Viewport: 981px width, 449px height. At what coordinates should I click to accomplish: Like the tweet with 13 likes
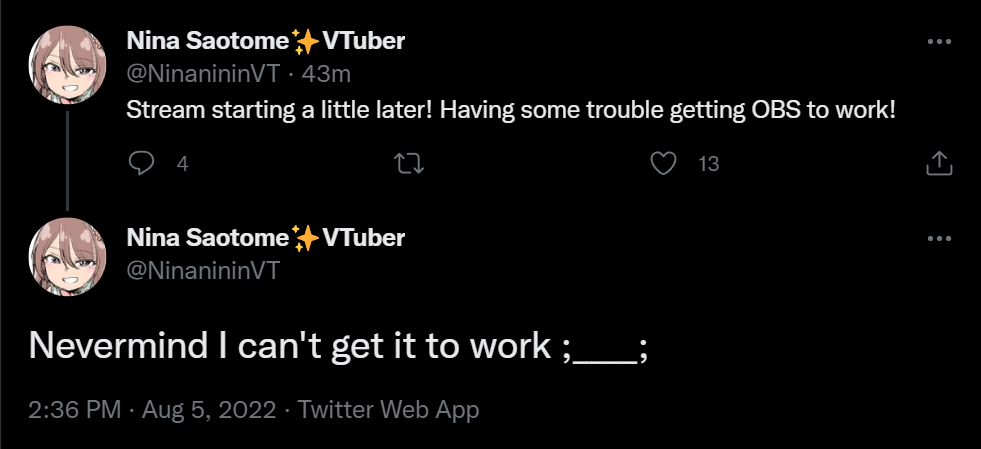click(x=664, y=164)
